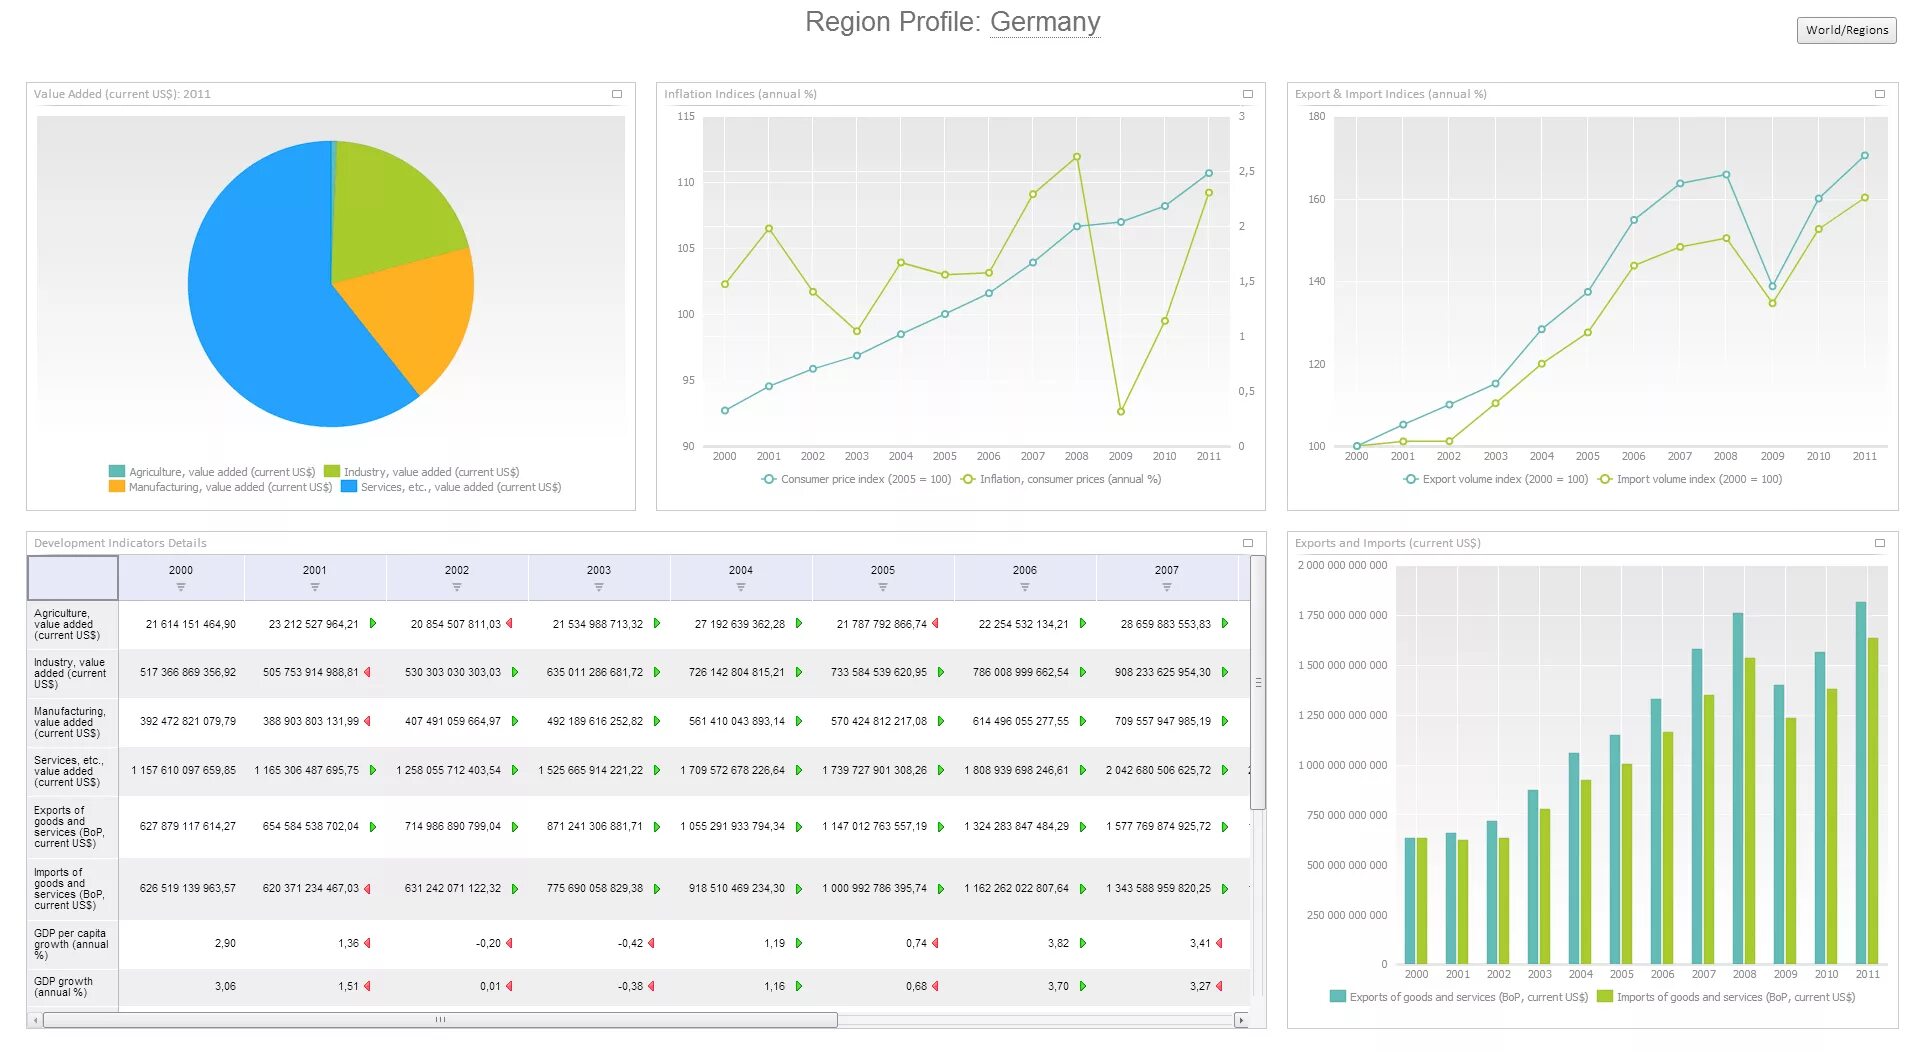Open filter dropdown under 2004 column
This screenshot has height=1052, width=1920.
click(x=741, y=587)
